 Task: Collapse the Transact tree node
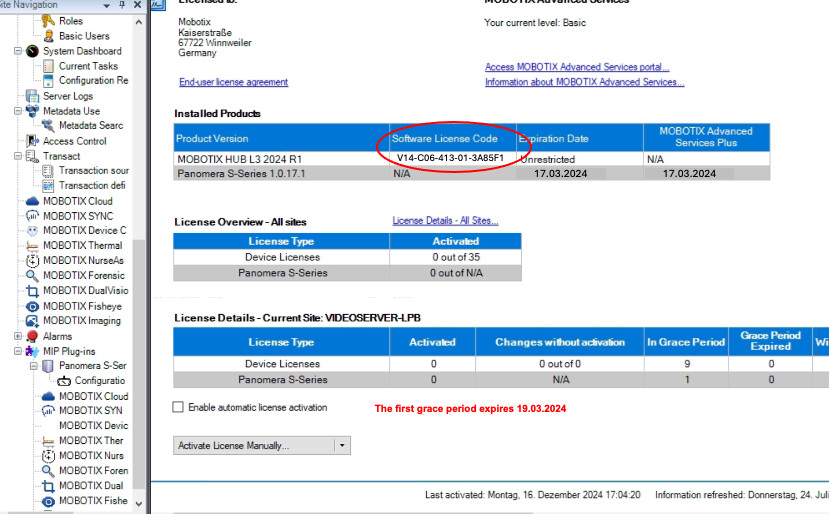click(x=17, y=156)
